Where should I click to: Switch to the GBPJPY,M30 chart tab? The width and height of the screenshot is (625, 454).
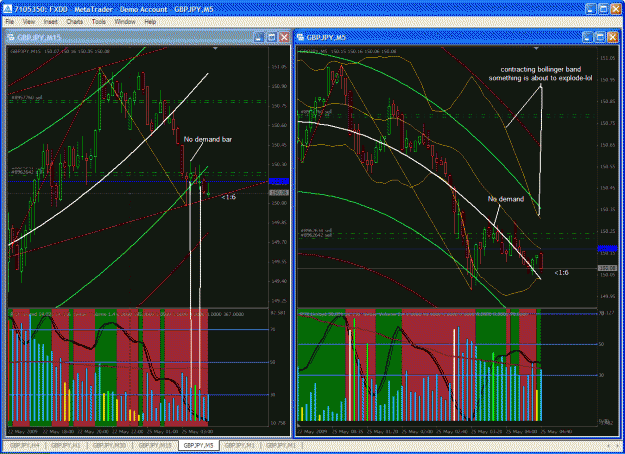(109, 445)
